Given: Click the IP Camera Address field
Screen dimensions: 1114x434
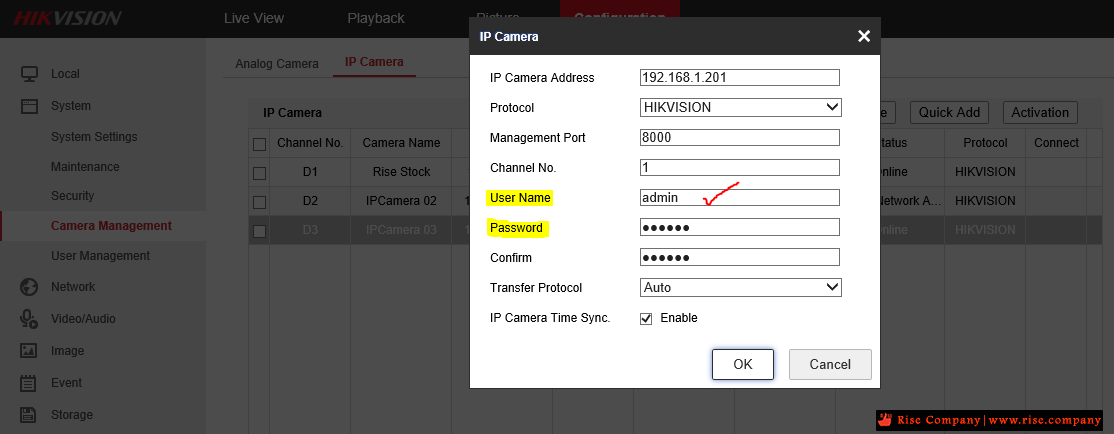Looking at the screenshot, I should (740, 77).
